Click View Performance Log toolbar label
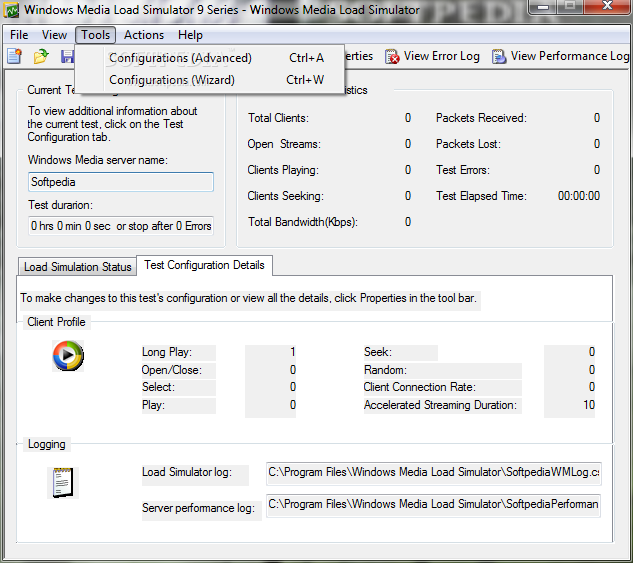This screenshot has height=563, width=633. click(570, 56)
